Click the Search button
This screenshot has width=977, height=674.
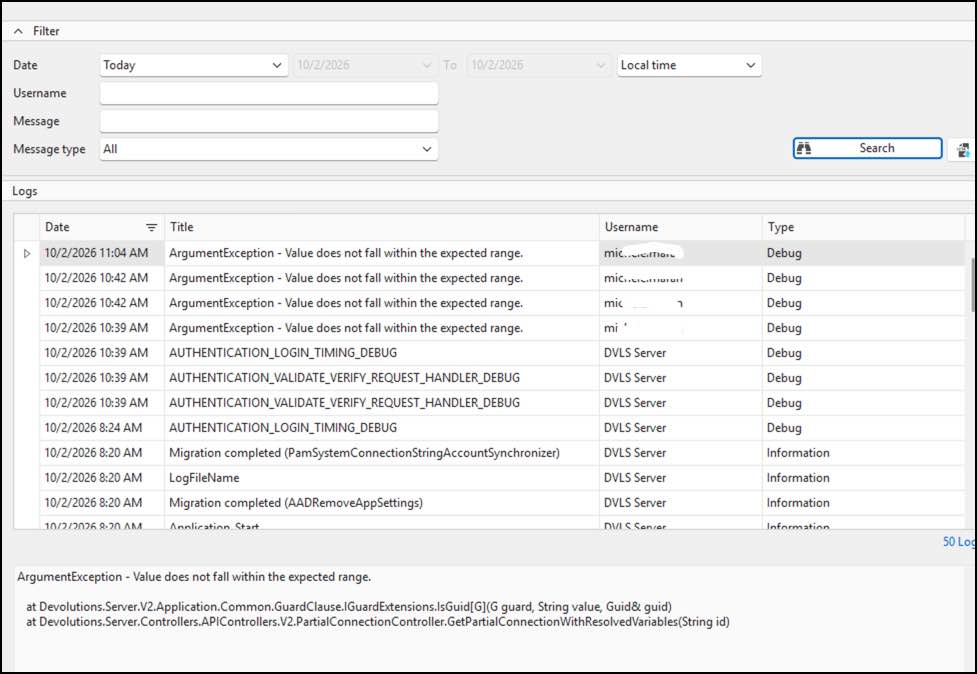pyautogui.click(x=867, y=148)
